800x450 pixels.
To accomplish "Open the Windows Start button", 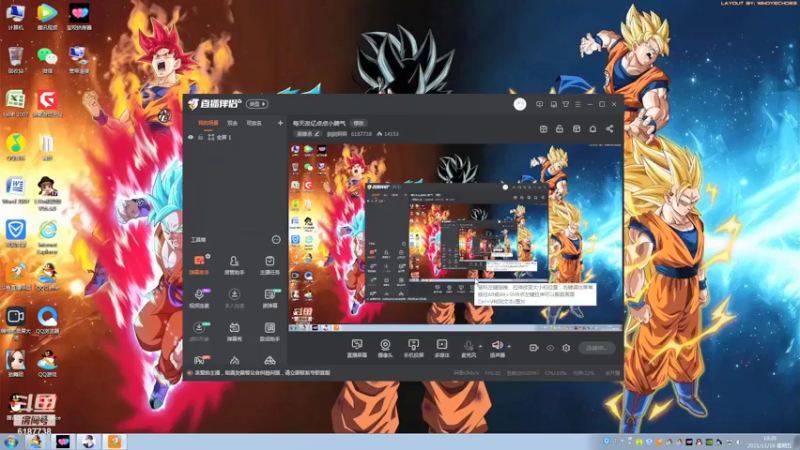I will coord(11,442).
